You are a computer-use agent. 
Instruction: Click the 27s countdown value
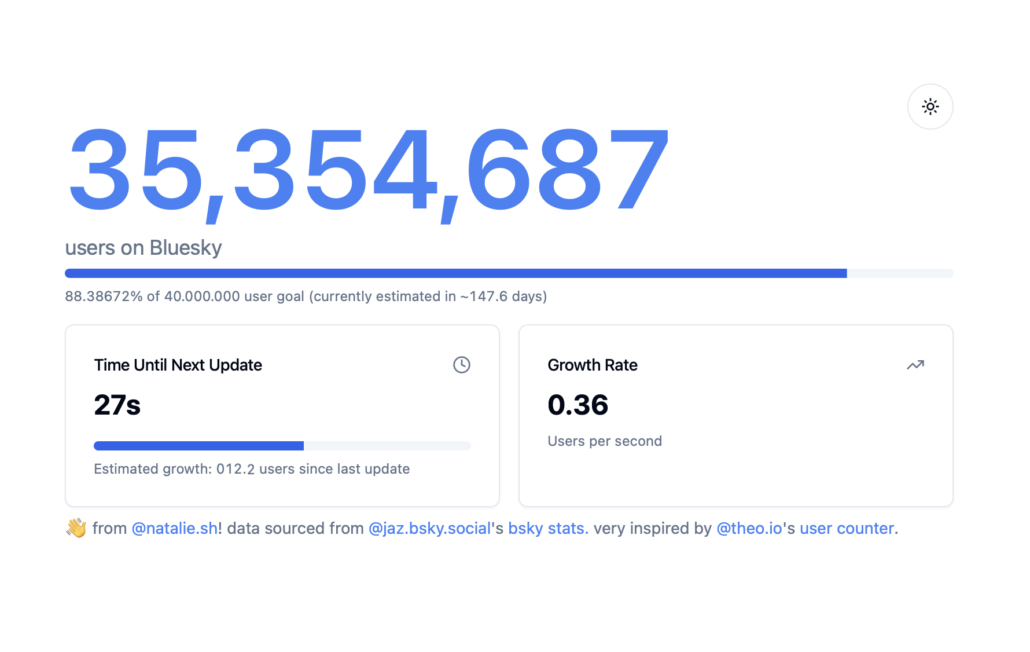click(117, 405)
